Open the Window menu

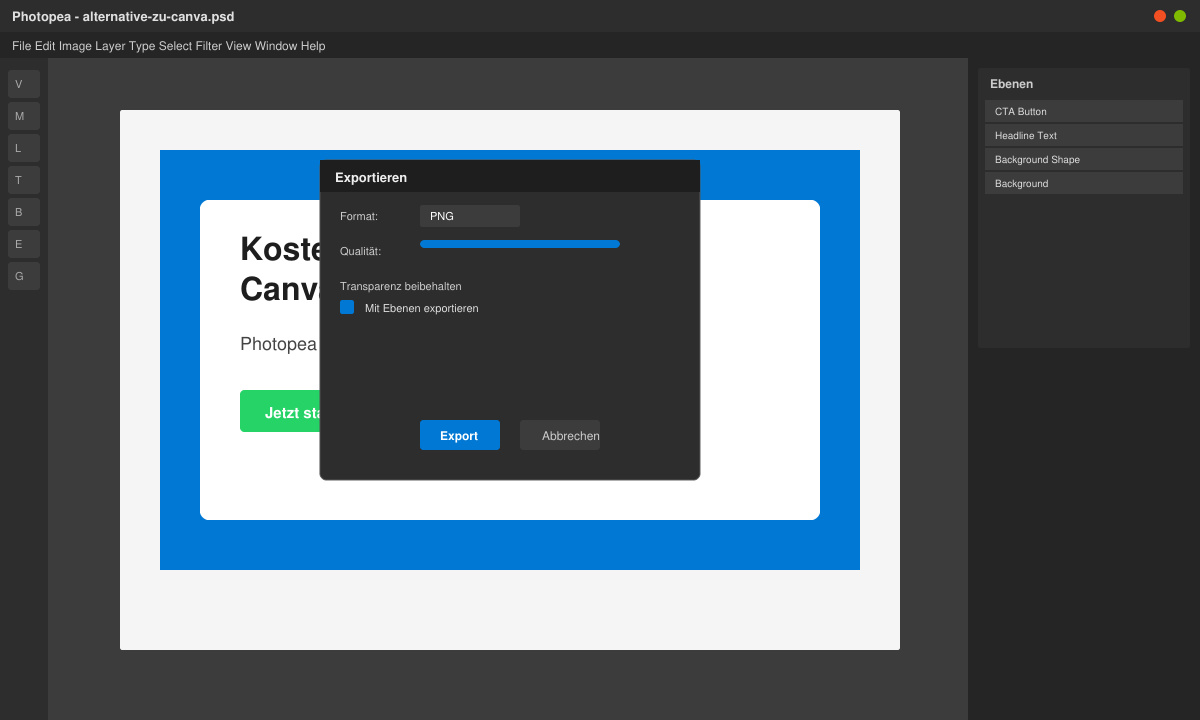(x=276, y=46)
